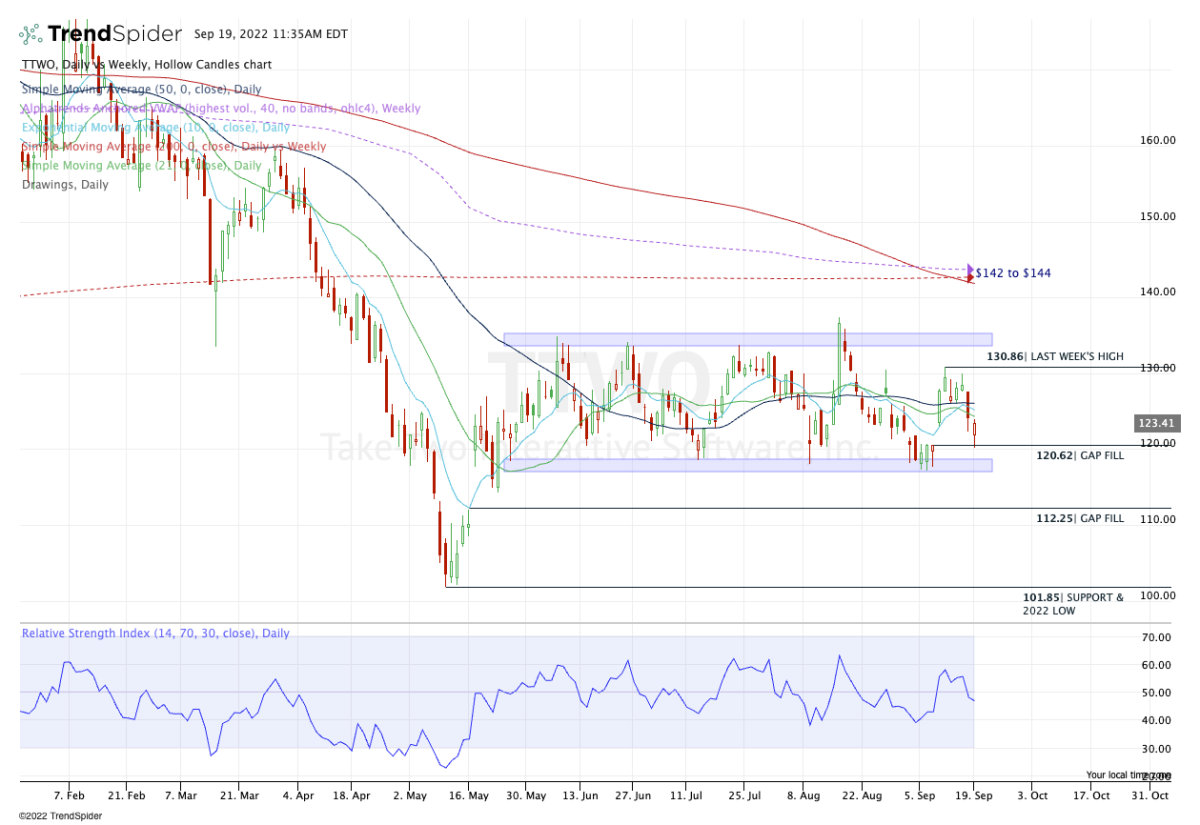Click the TTWO watermark in chart center
Screen dimensions: 1200x825
tap(598, 385)
